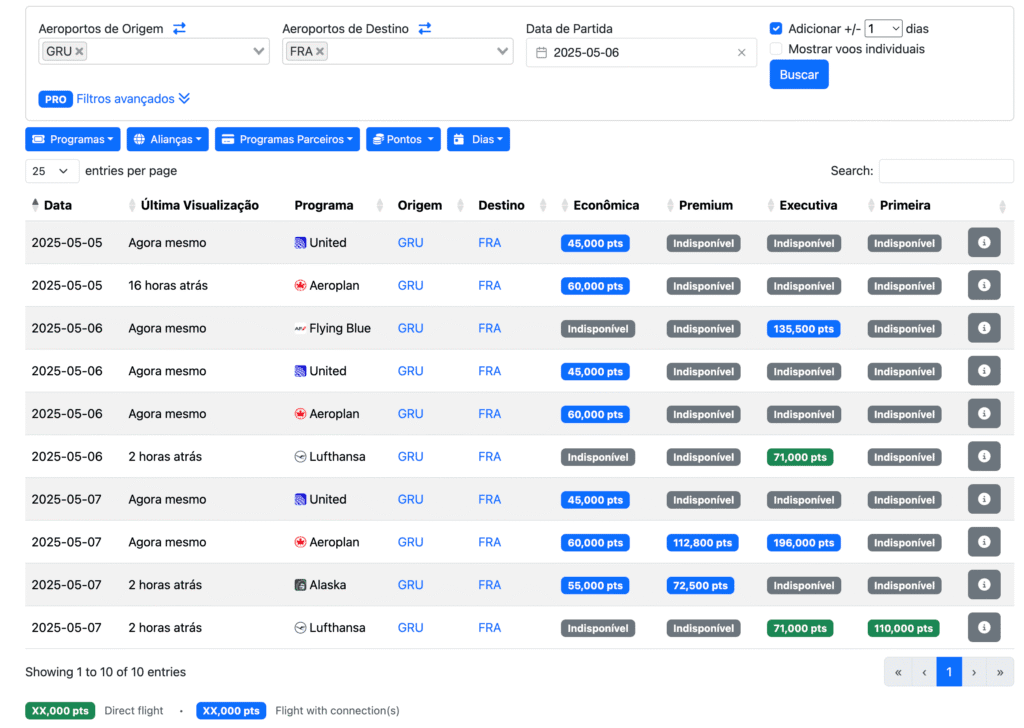Open info for Flying Blue 2025-05-06 row

click(x=984, y=328)
